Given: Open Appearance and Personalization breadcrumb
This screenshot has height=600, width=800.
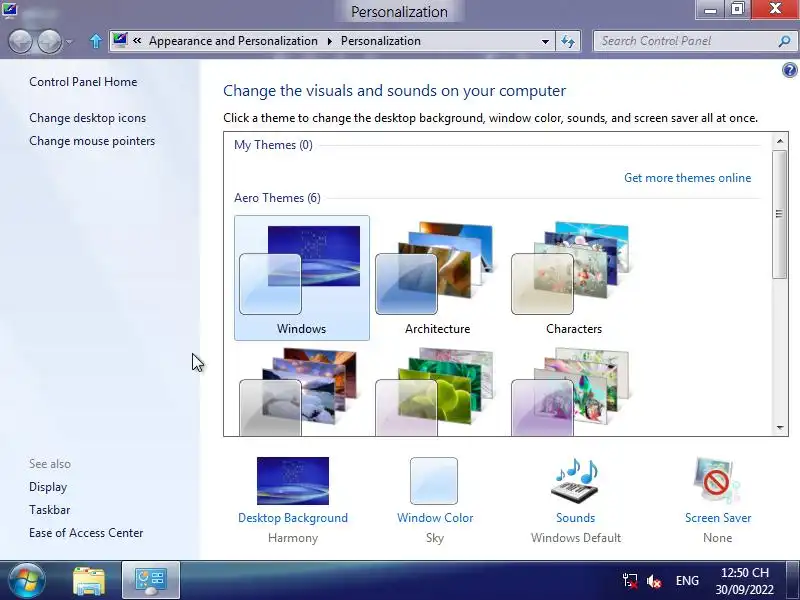Looking at the screenshot, I should (233, 41).
